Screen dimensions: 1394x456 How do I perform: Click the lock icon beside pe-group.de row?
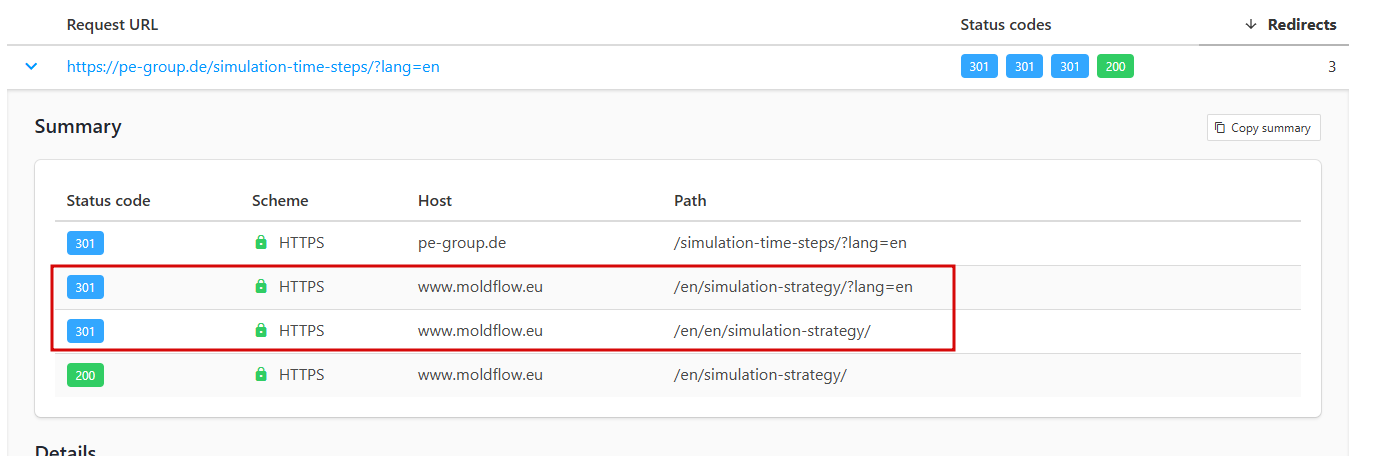(261, 243)
